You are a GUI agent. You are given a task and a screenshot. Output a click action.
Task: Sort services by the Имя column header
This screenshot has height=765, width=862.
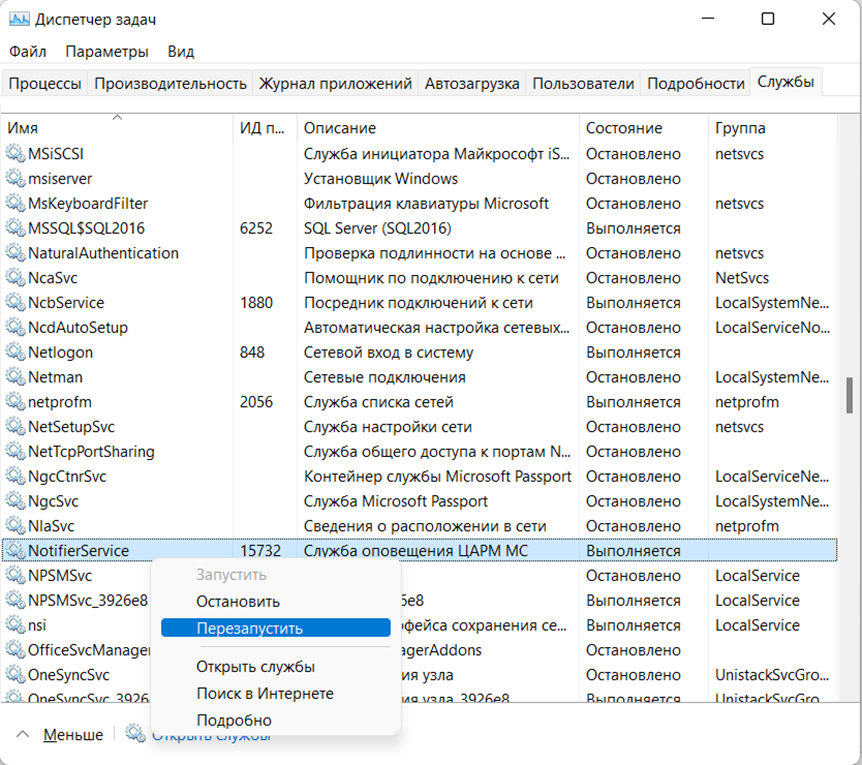(117, 128)
